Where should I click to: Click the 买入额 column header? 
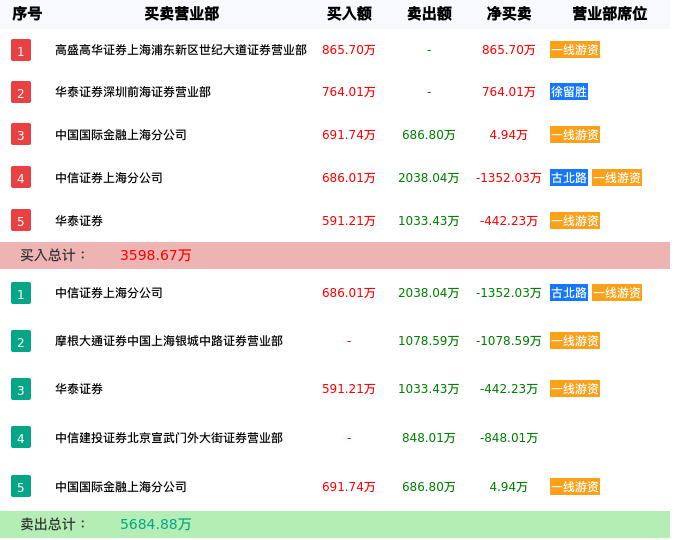(349, 14)
